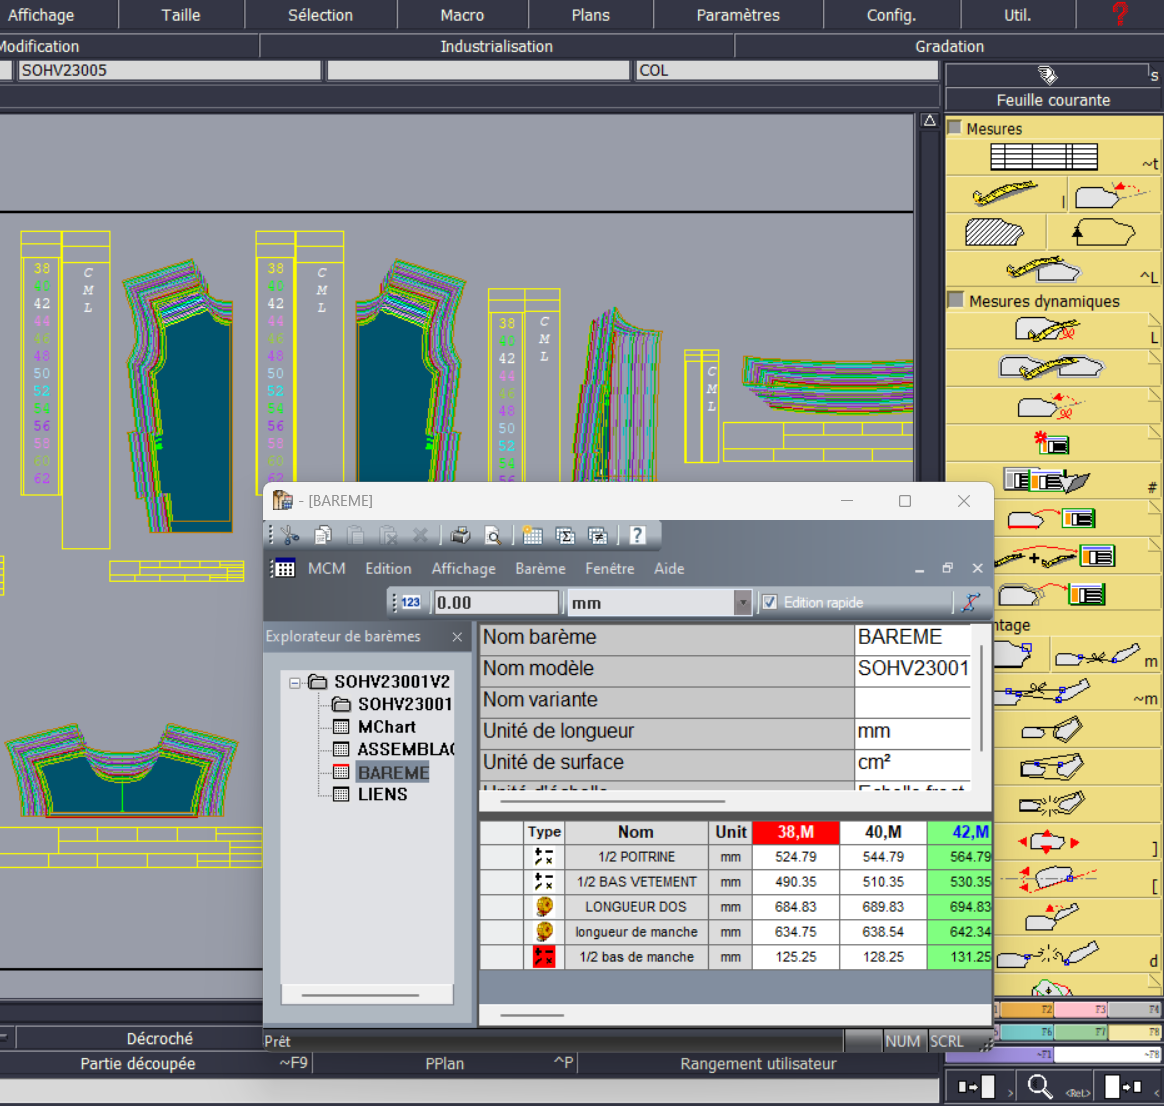Viewport: 1164px width, 1106px height.
Task: Open the mm unit dropdown
Action: coord(742,603)
